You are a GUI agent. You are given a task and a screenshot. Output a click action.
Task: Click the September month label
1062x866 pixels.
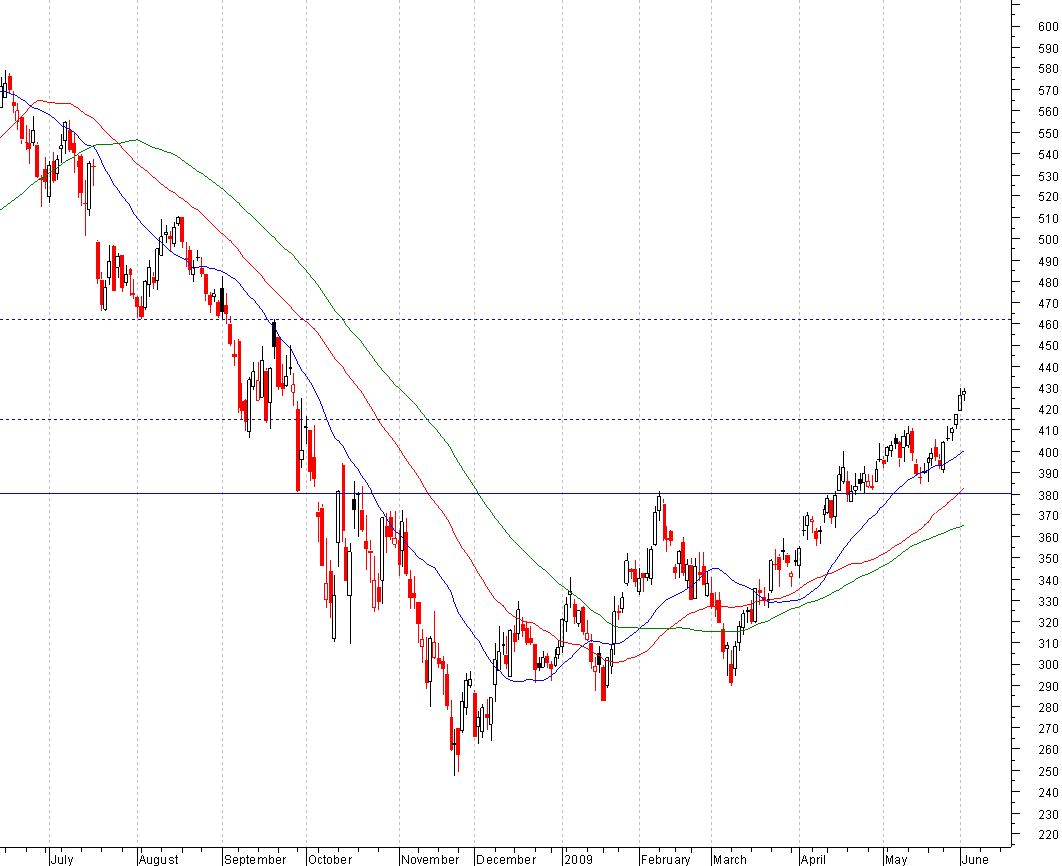point(255,859)
